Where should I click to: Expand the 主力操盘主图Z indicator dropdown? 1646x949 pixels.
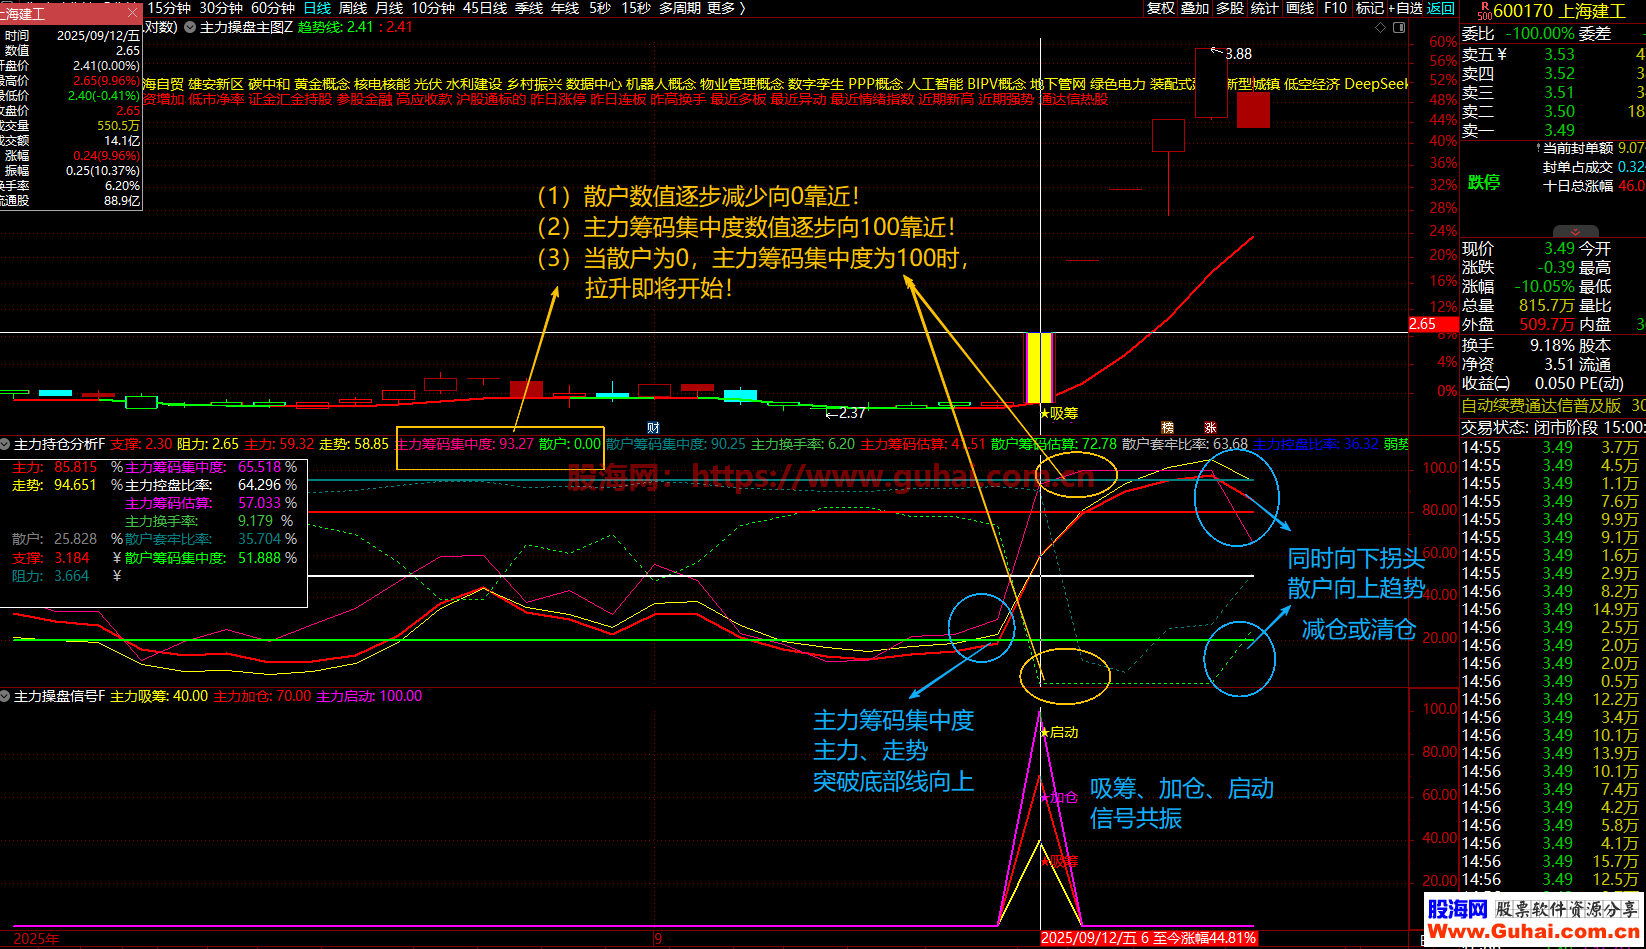190,28
